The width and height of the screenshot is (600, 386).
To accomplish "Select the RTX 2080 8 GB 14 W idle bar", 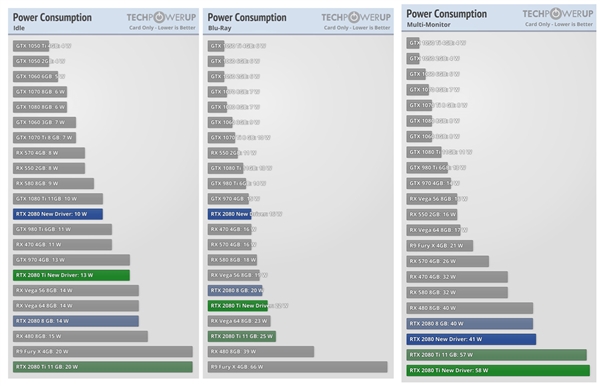I will 76,321.
